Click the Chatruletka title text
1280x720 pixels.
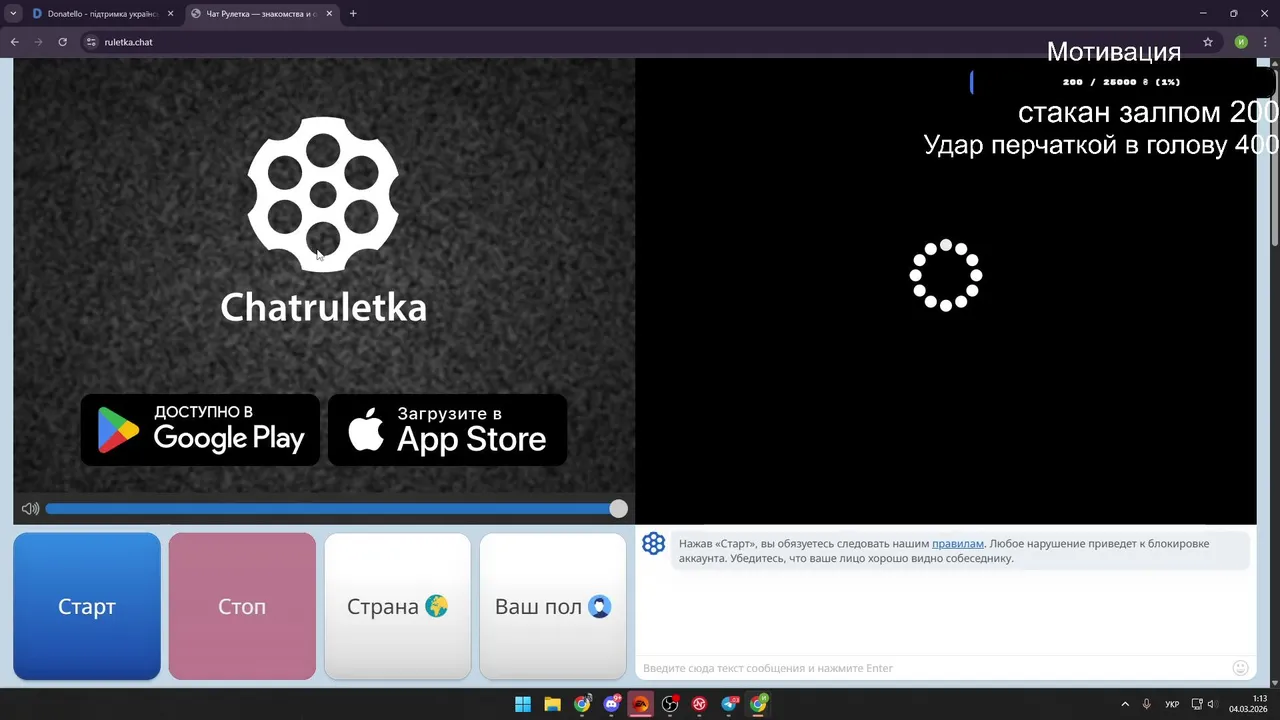(x=323, y=307)
